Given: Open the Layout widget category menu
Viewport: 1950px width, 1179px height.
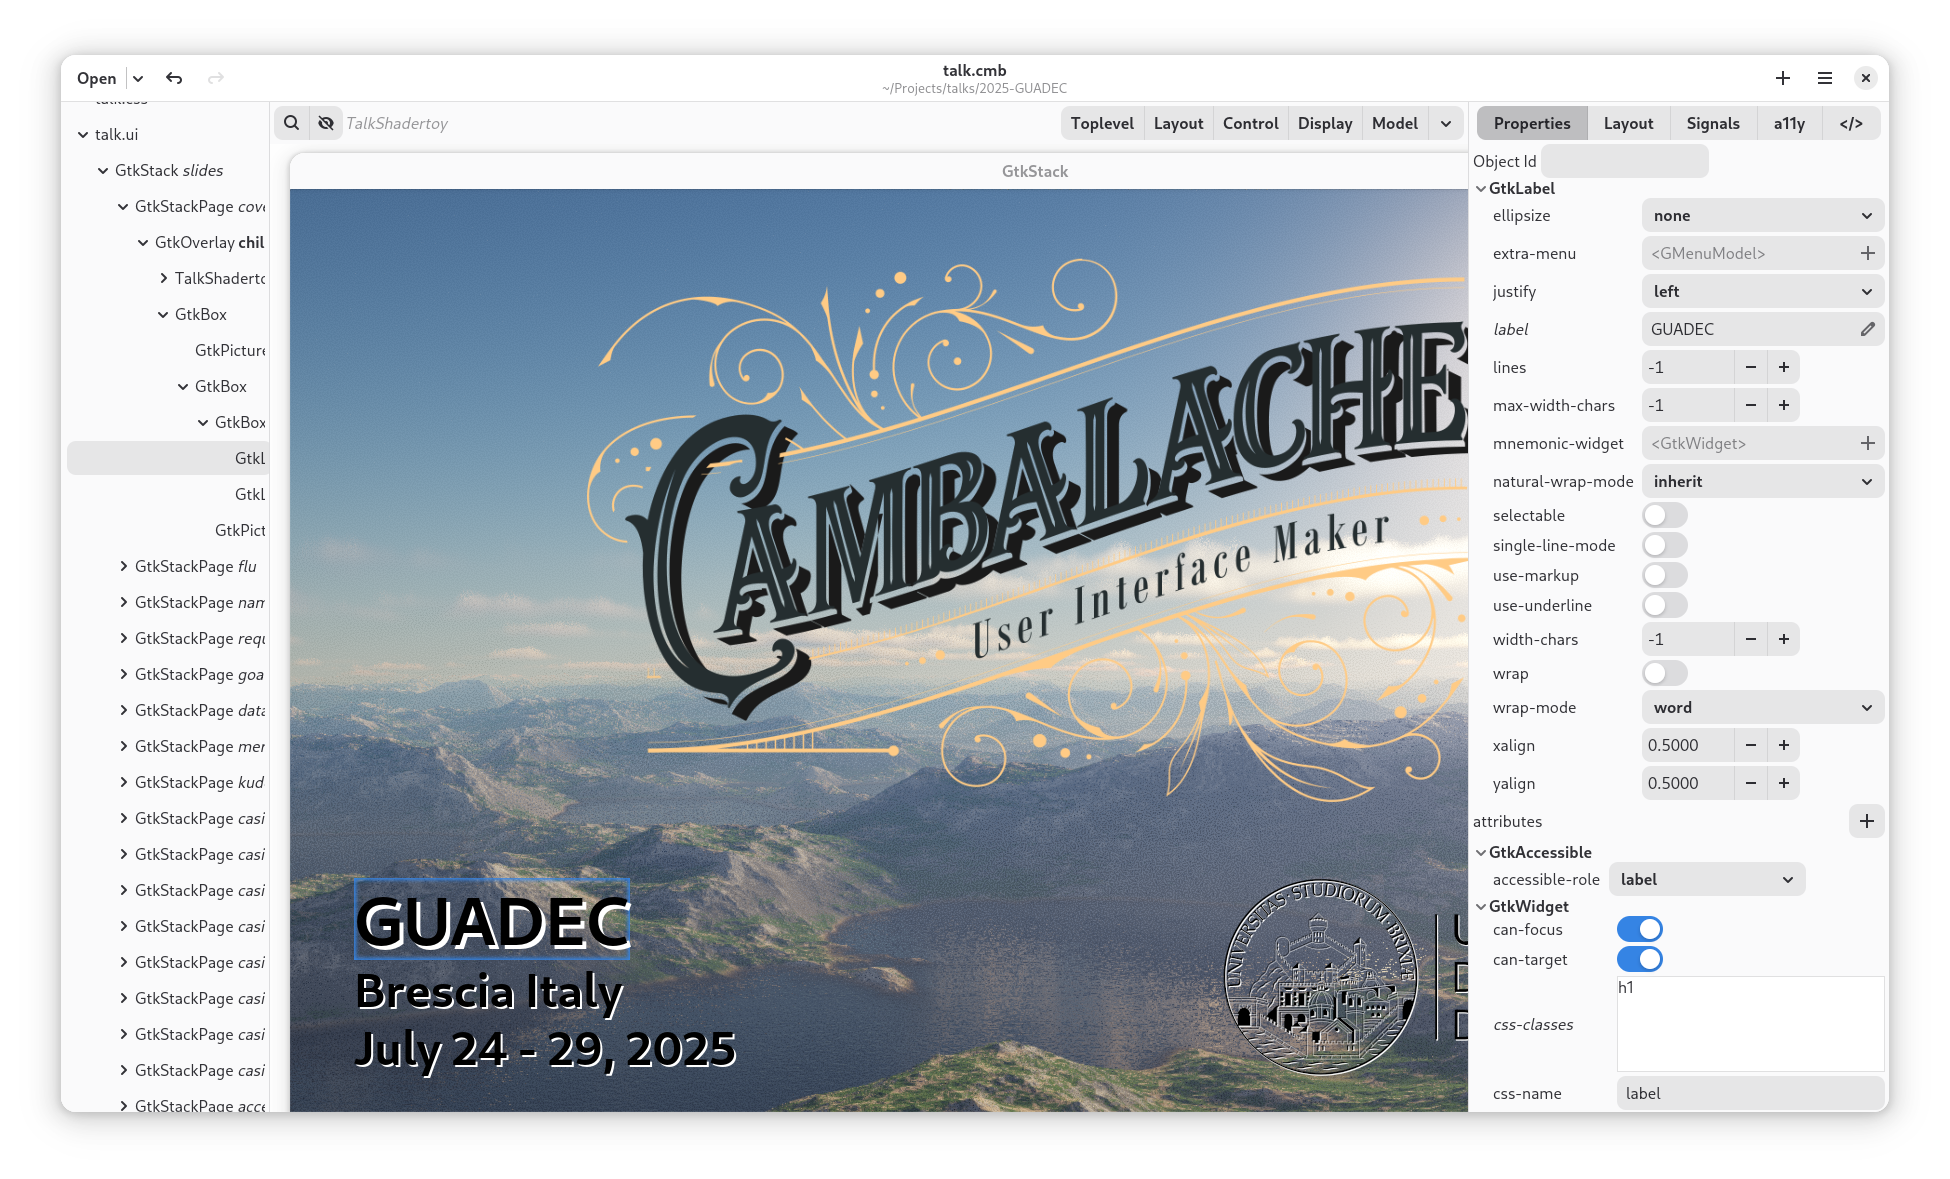Looking at the screenshot, I should pos(1178,123).
